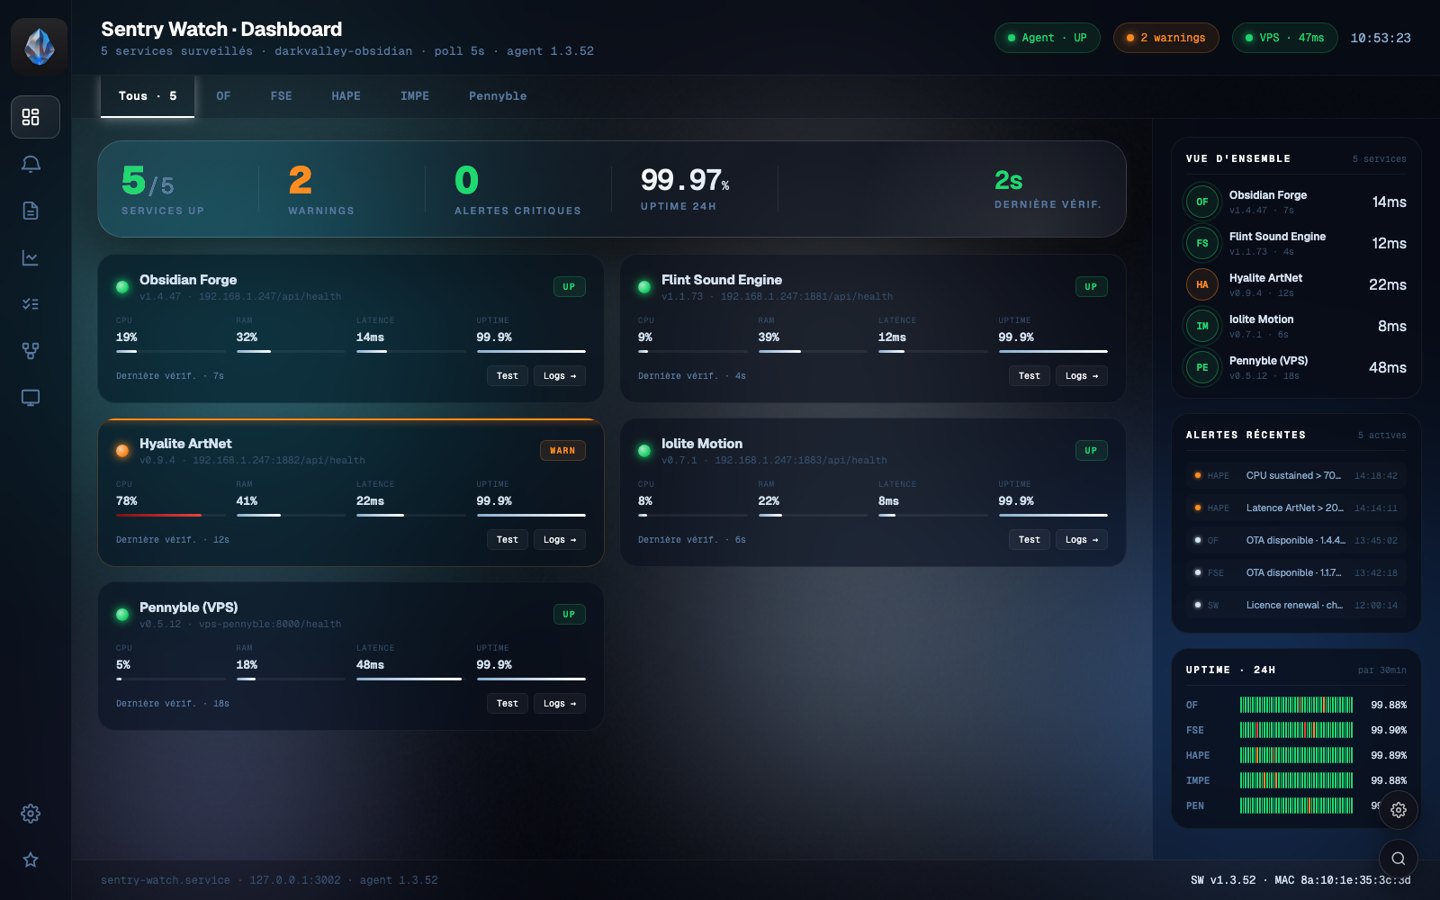Click green status dot on Obsidian Forge card
Image resolution: width=1440 pixels, height=900 pixels.
[122, 287]
